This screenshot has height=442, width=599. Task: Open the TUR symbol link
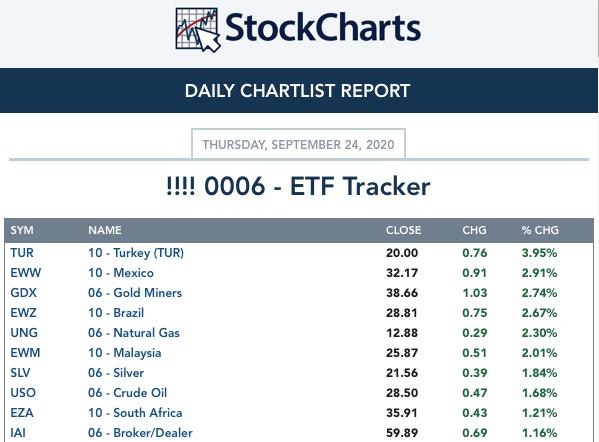22,253
